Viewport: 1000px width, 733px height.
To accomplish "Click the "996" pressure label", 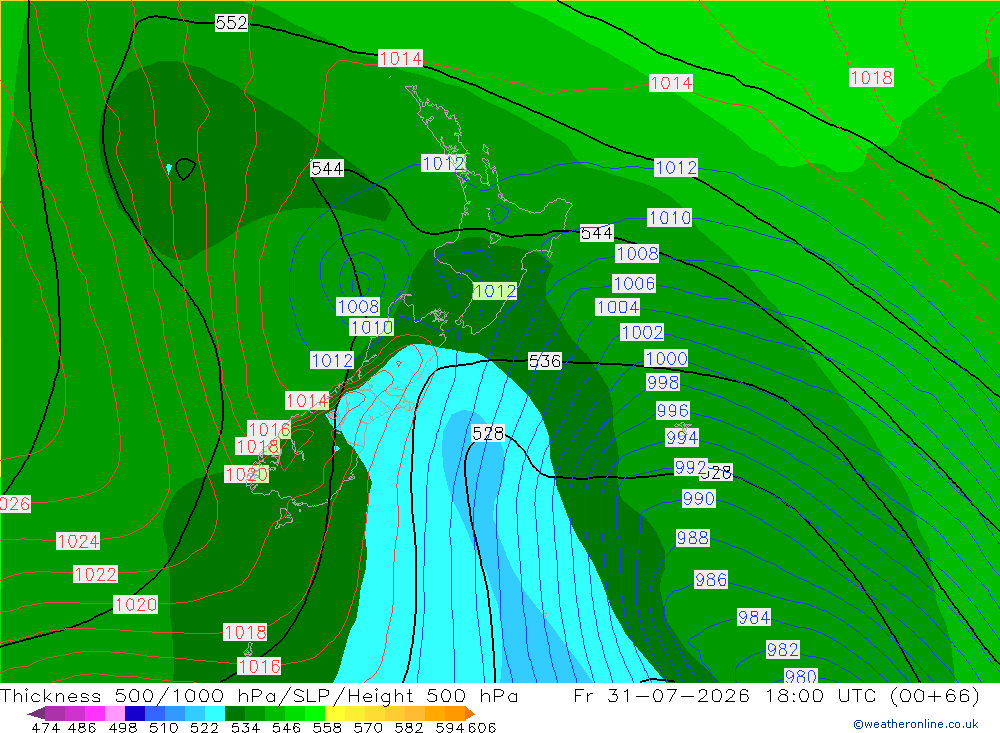I will (672, 410).
